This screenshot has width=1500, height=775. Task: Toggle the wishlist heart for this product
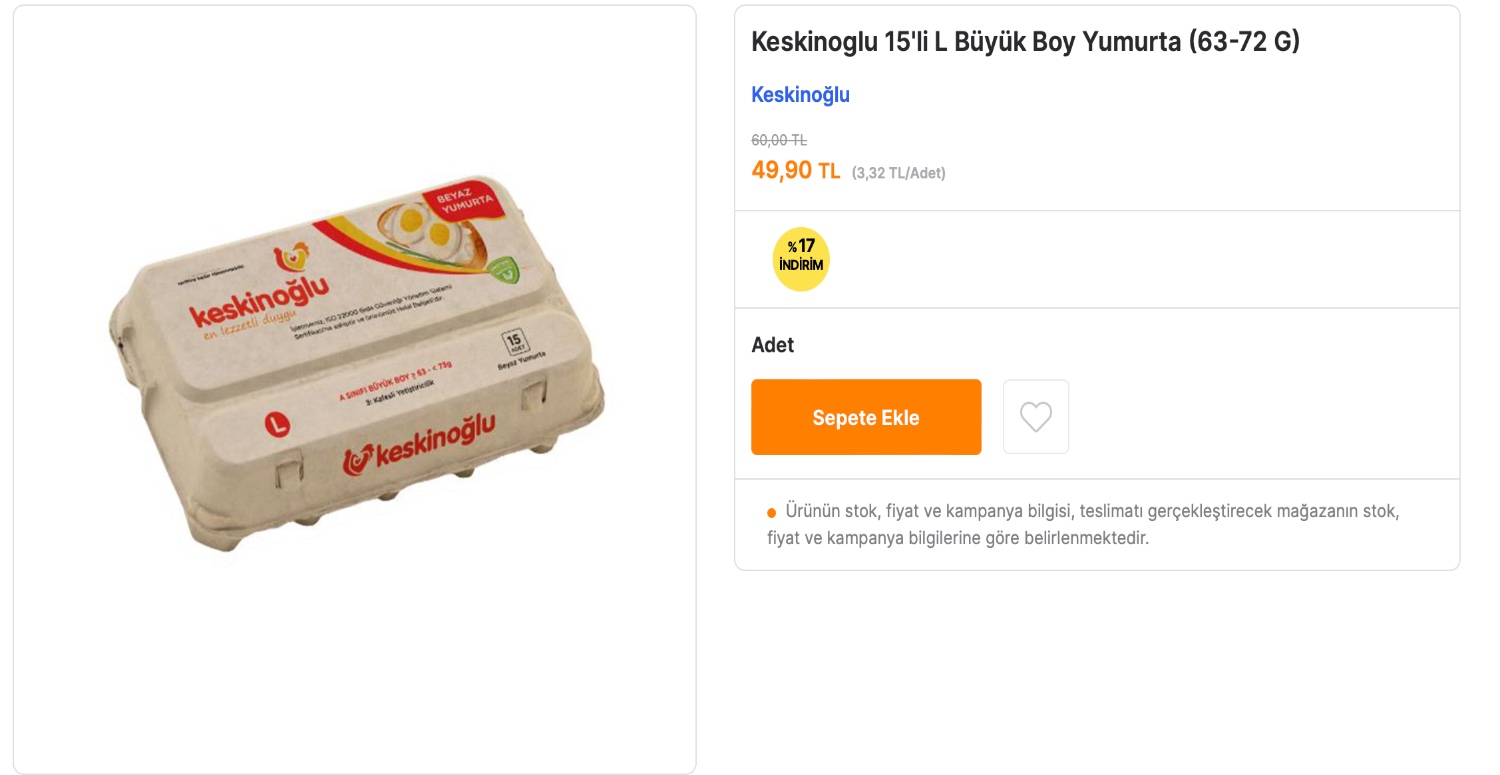tap(1036, 416)
